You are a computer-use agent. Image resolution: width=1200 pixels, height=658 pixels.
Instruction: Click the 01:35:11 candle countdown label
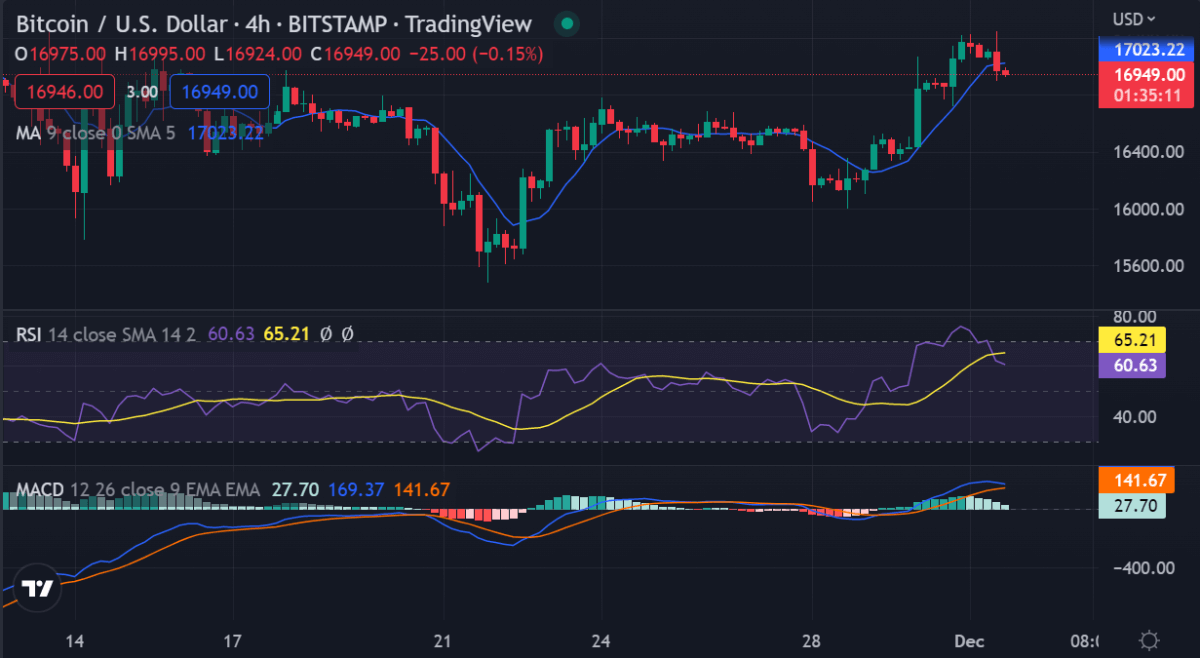pos(1148,96)
